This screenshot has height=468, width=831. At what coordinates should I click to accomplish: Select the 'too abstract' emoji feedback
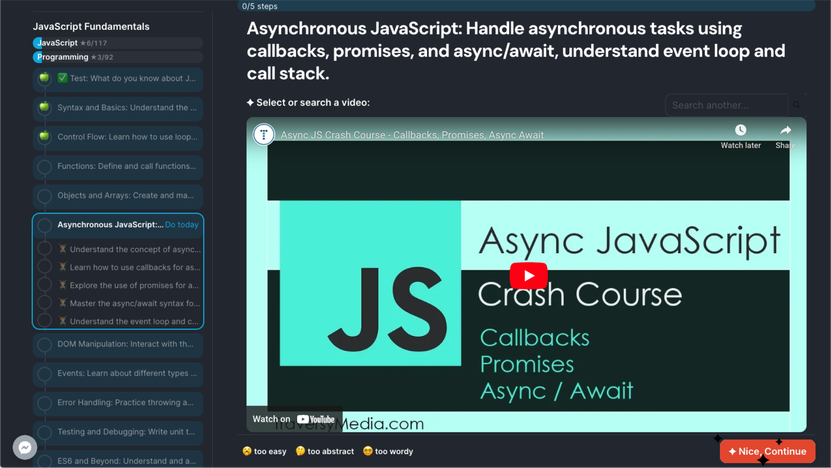[324, 452]
